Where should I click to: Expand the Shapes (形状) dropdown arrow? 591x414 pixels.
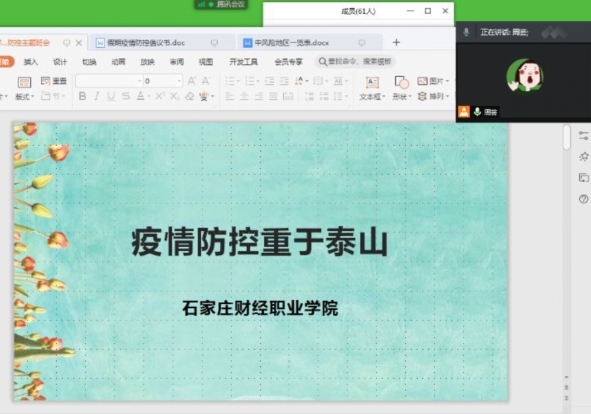410,97
